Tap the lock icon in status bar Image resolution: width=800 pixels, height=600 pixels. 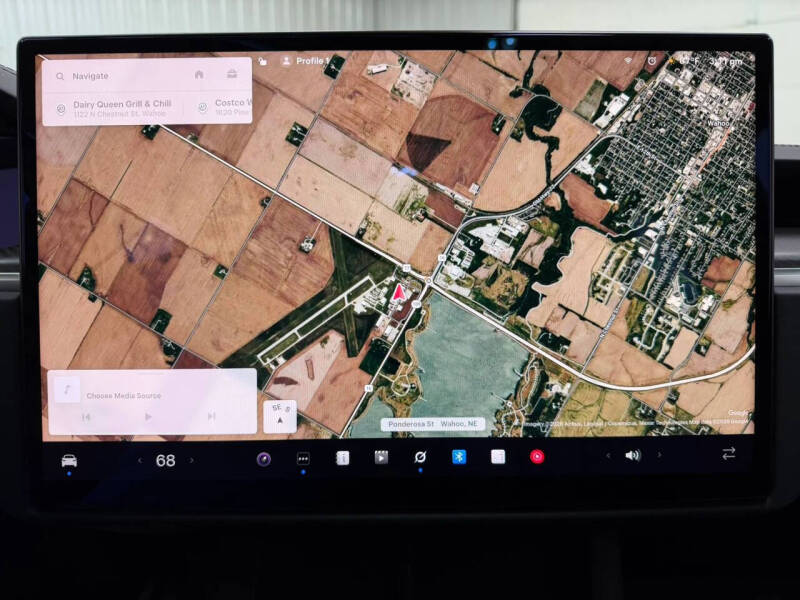(262, 61)
